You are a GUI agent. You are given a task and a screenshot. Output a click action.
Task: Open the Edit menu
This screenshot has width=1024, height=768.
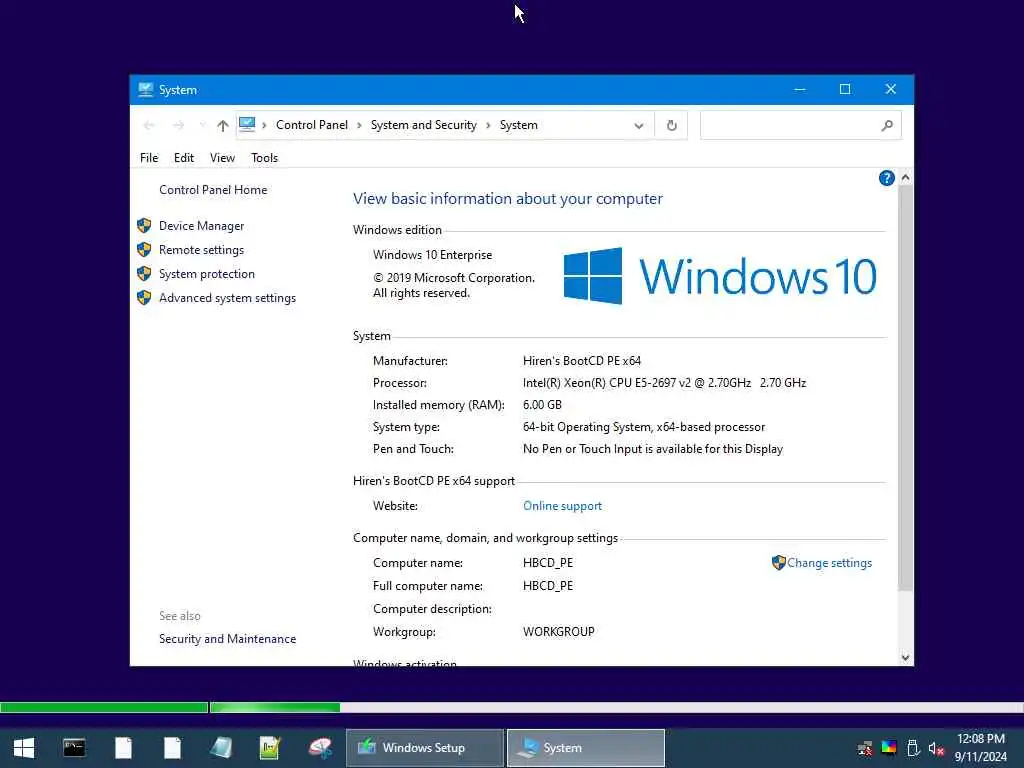[184, 157]
